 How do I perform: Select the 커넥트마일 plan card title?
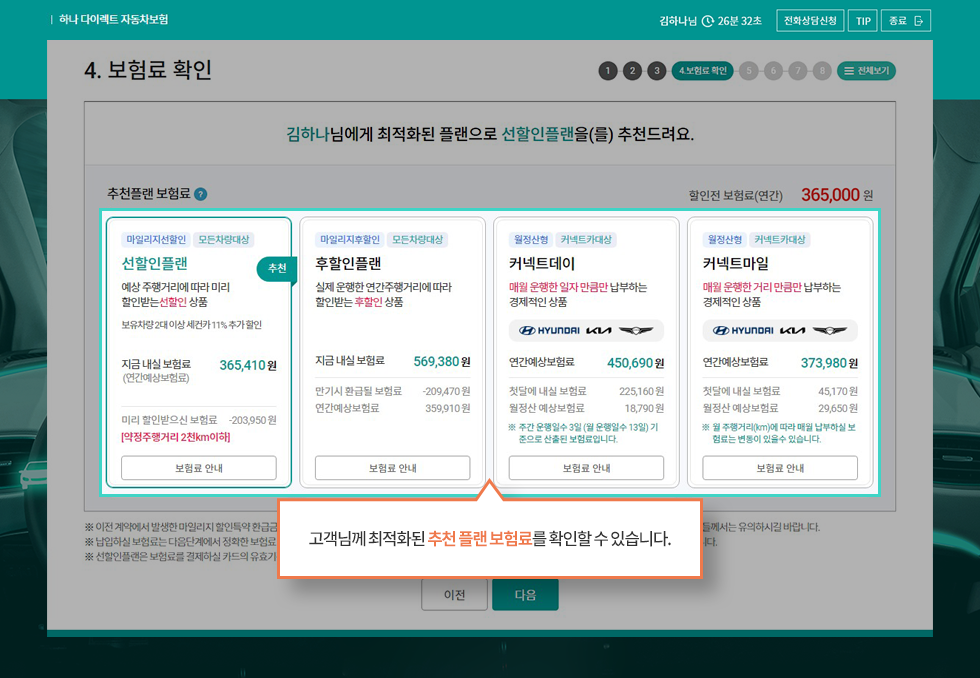(x=736, y=264)
